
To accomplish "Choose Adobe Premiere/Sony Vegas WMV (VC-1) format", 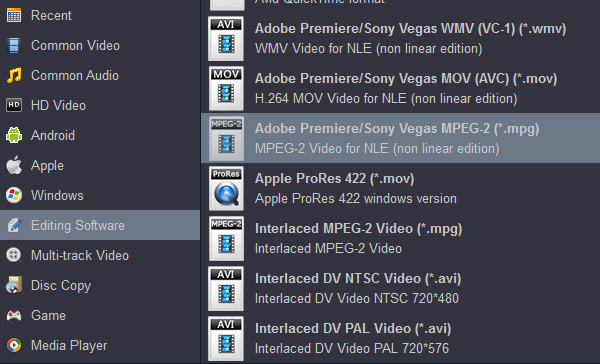I will pos(400,38).
